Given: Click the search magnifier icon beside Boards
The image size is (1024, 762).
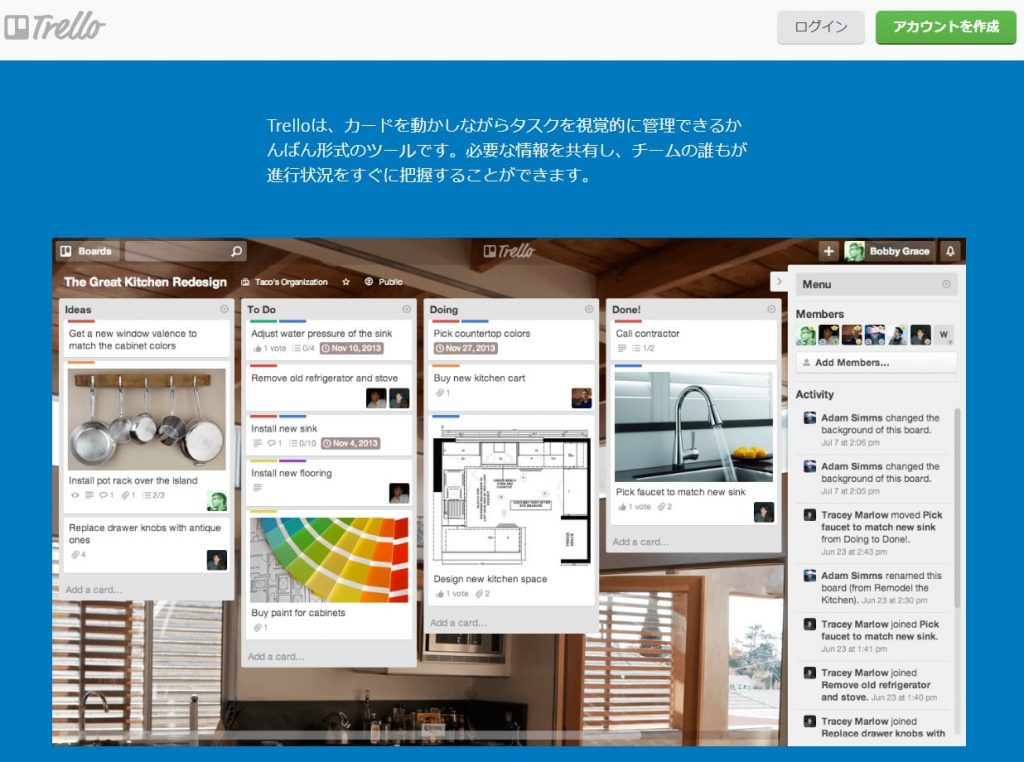Looking at the screenshot, I should coord(236,251).
